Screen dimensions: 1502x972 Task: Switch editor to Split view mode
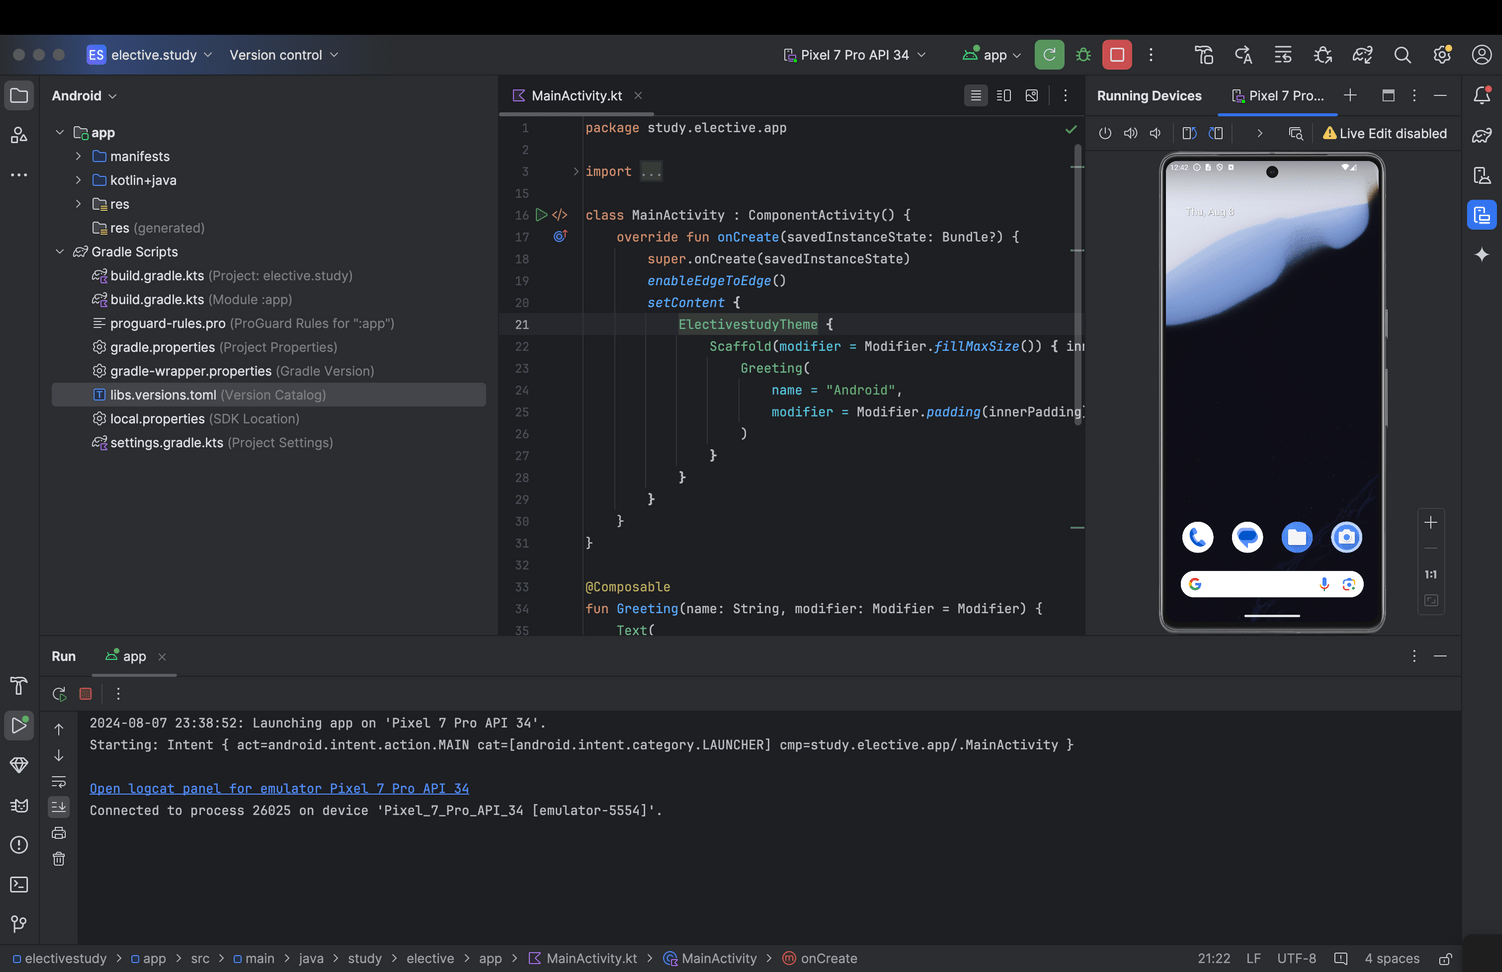pyautogui.click(x=1004, y=96)
